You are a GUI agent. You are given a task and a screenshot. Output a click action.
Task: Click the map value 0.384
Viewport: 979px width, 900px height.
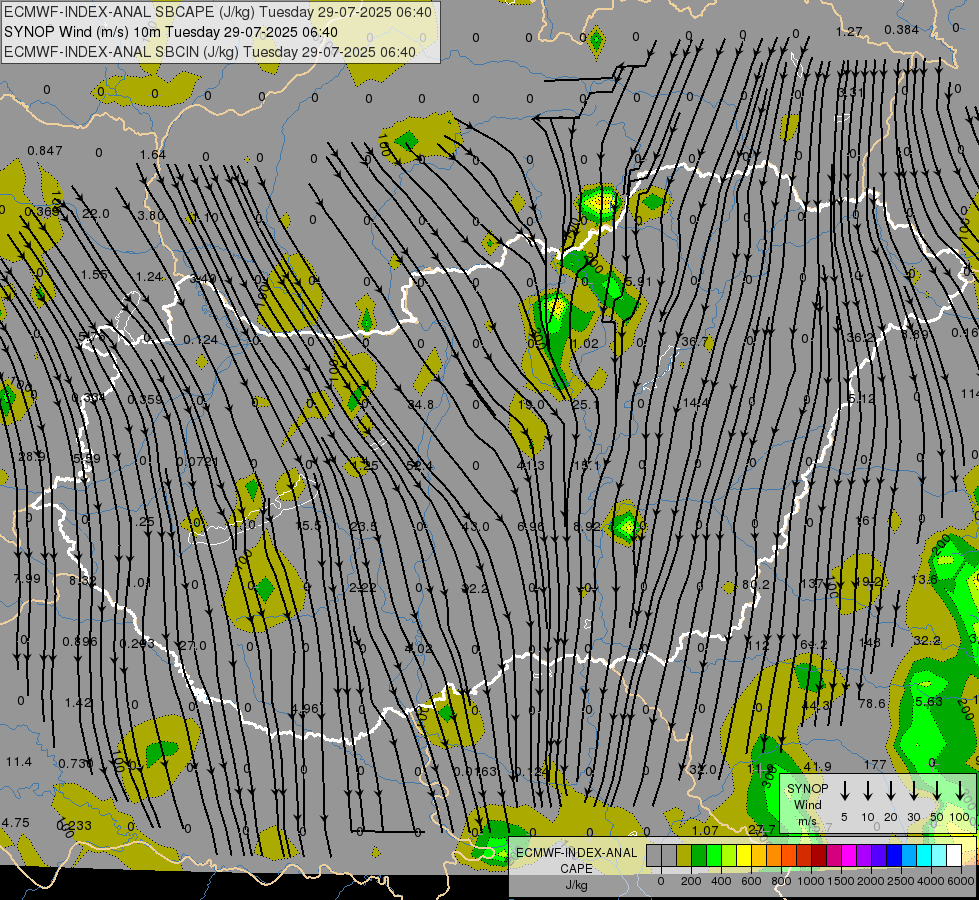point(902,29)
